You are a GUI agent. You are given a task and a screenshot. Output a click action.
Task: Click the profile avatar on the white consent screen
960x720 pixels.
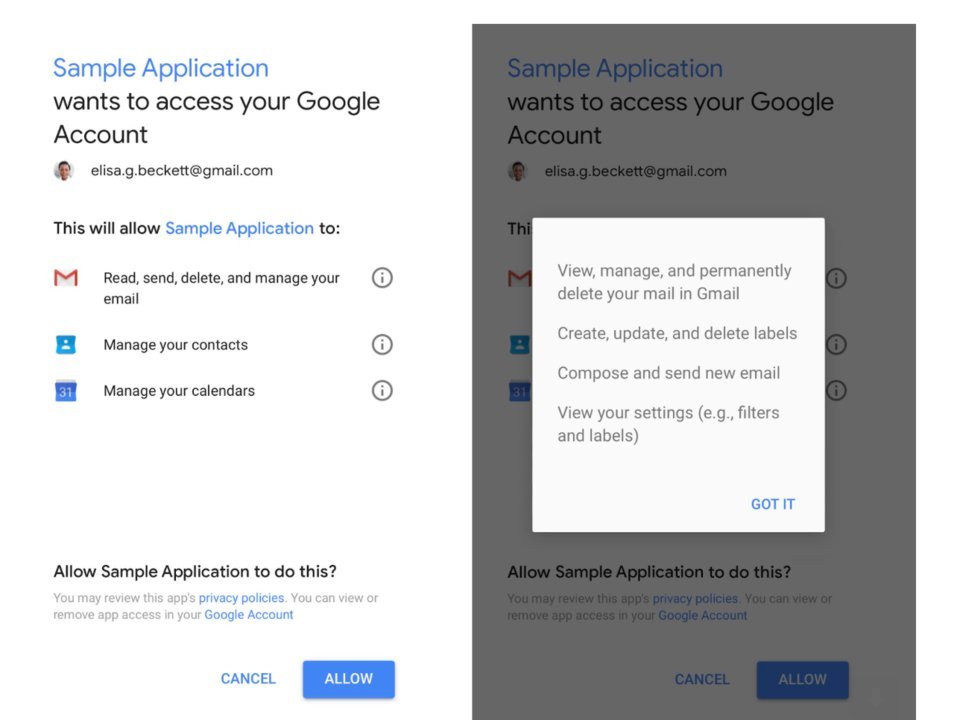pos(64,171)
